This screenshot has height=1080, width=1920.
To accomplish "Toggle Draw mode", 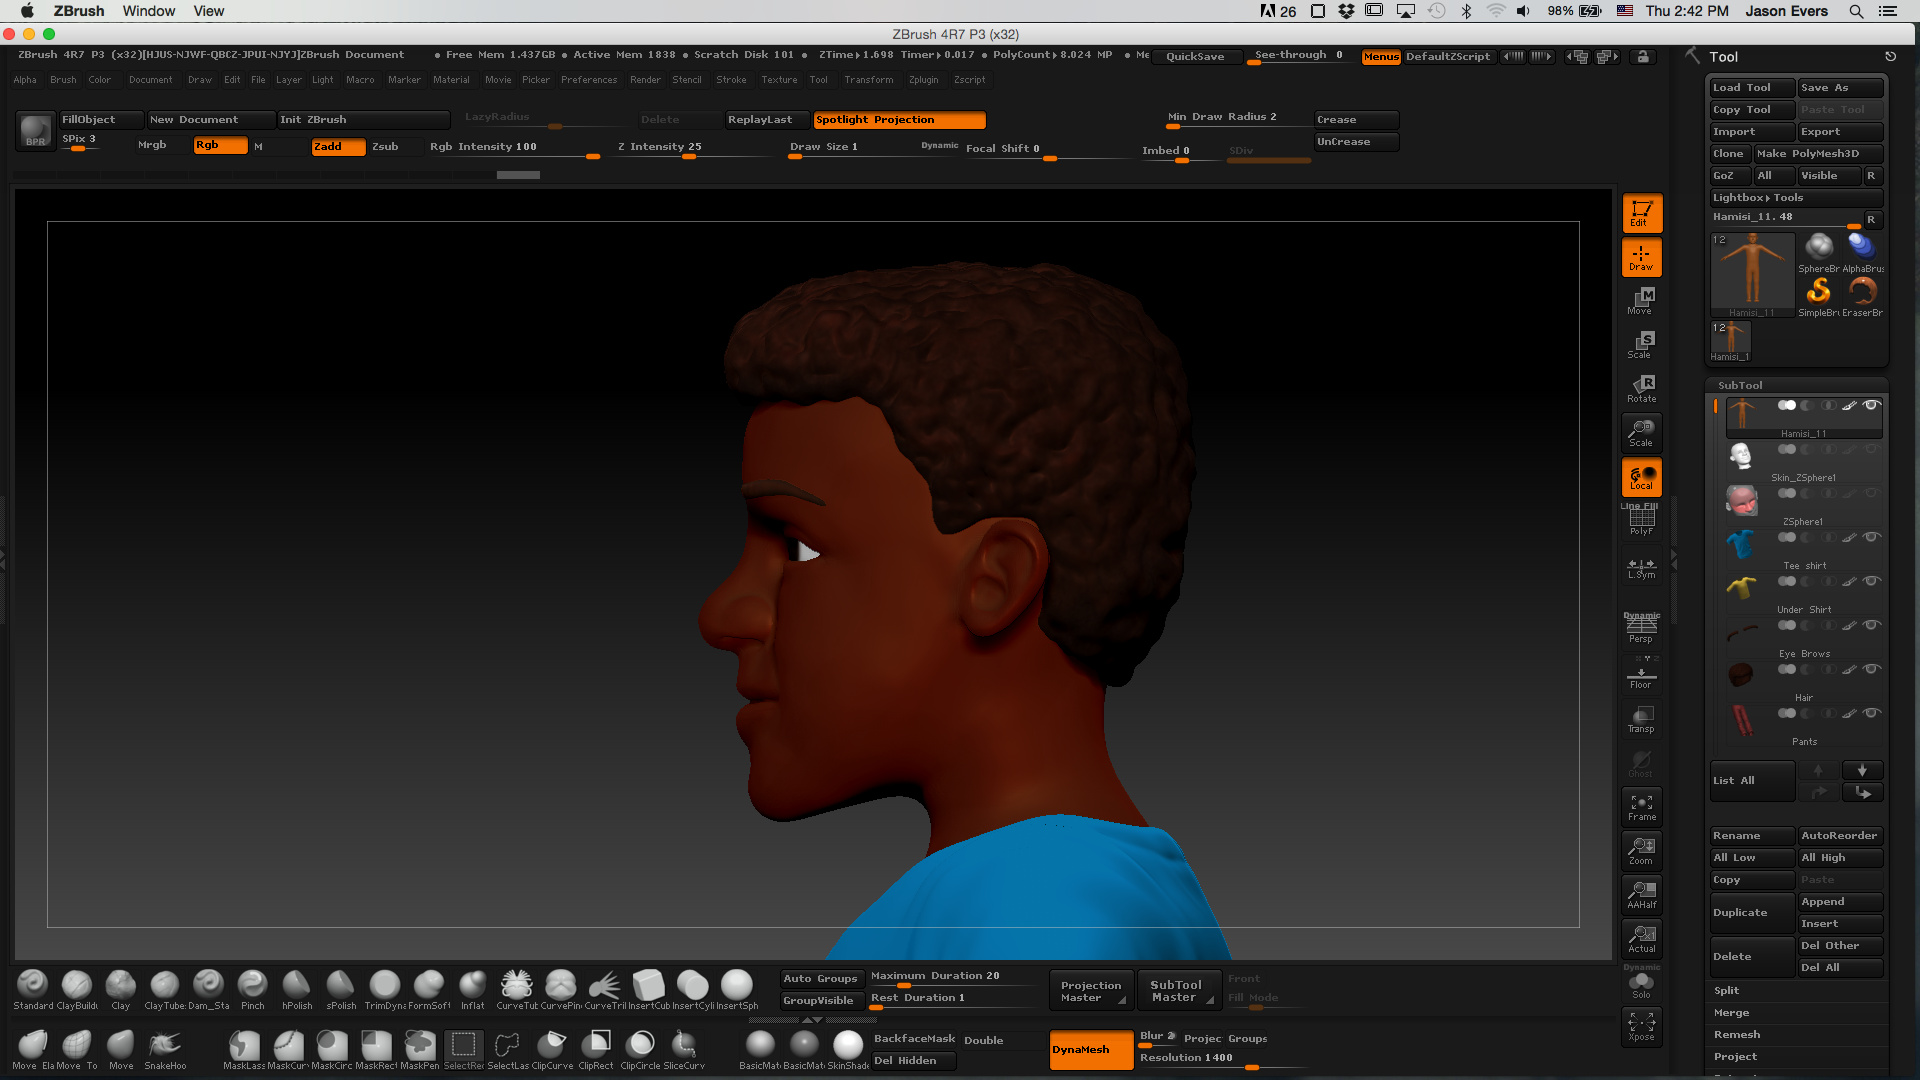I will pyautogui.click(x=1642, y=257).
